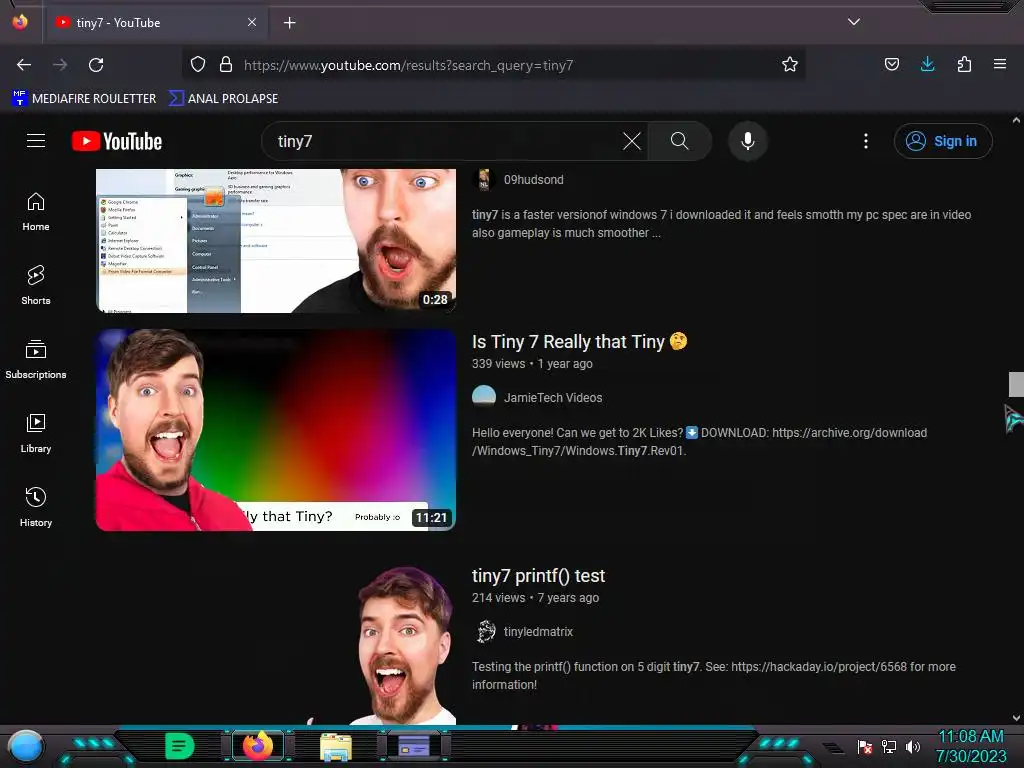The image size is (1024, 768).
Task: Go back with the browser back arrow
Action: coord(24,65)
